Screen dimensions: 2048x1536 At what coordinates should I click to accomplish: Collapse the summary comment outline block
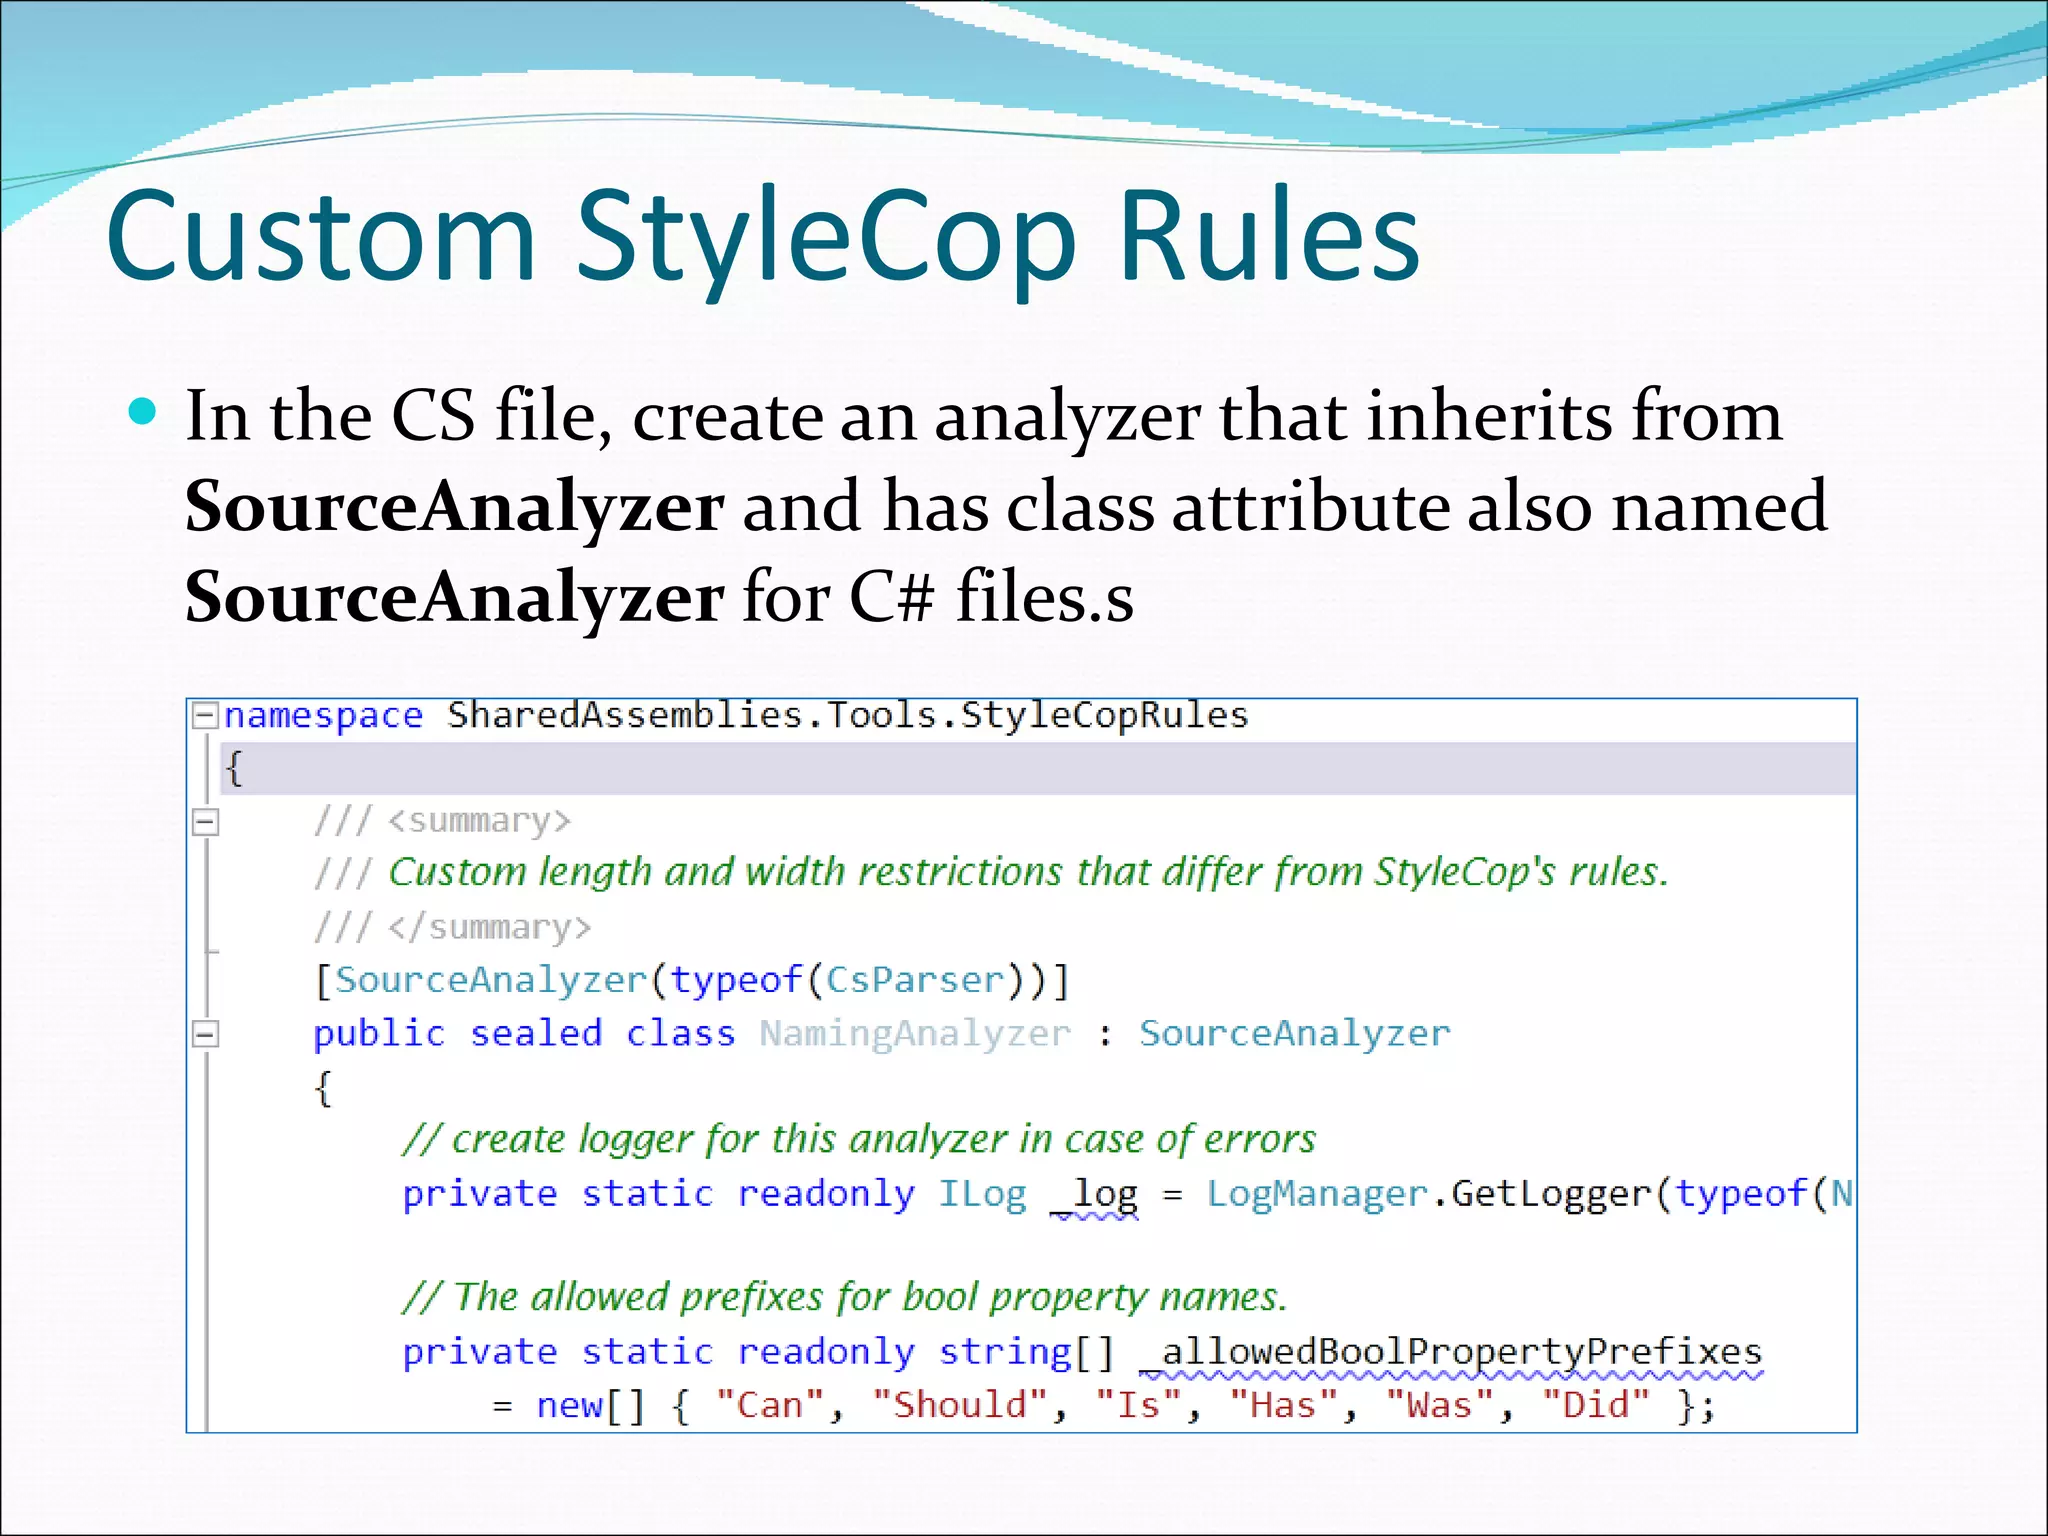pyautogui.click(x=205, y=822)
